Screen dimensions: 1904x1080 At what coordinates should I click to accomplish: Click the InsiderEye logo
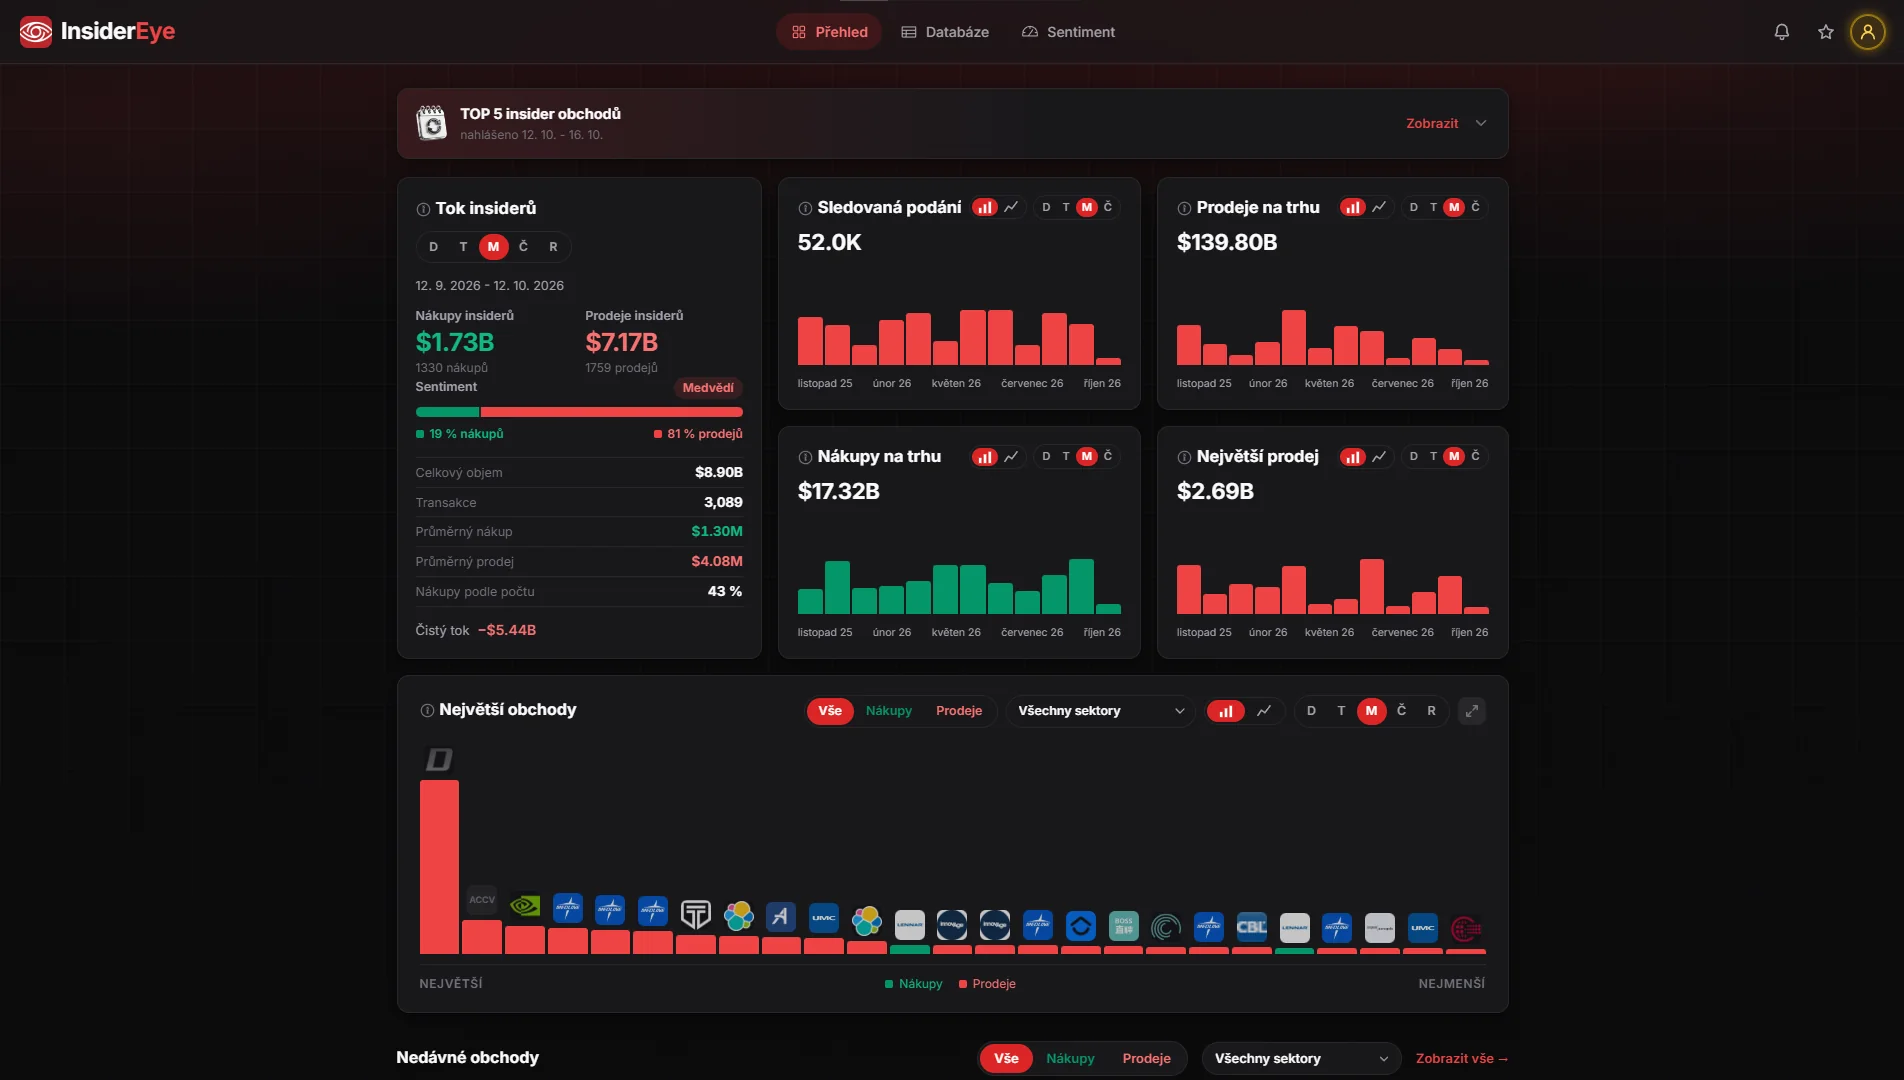98,32
